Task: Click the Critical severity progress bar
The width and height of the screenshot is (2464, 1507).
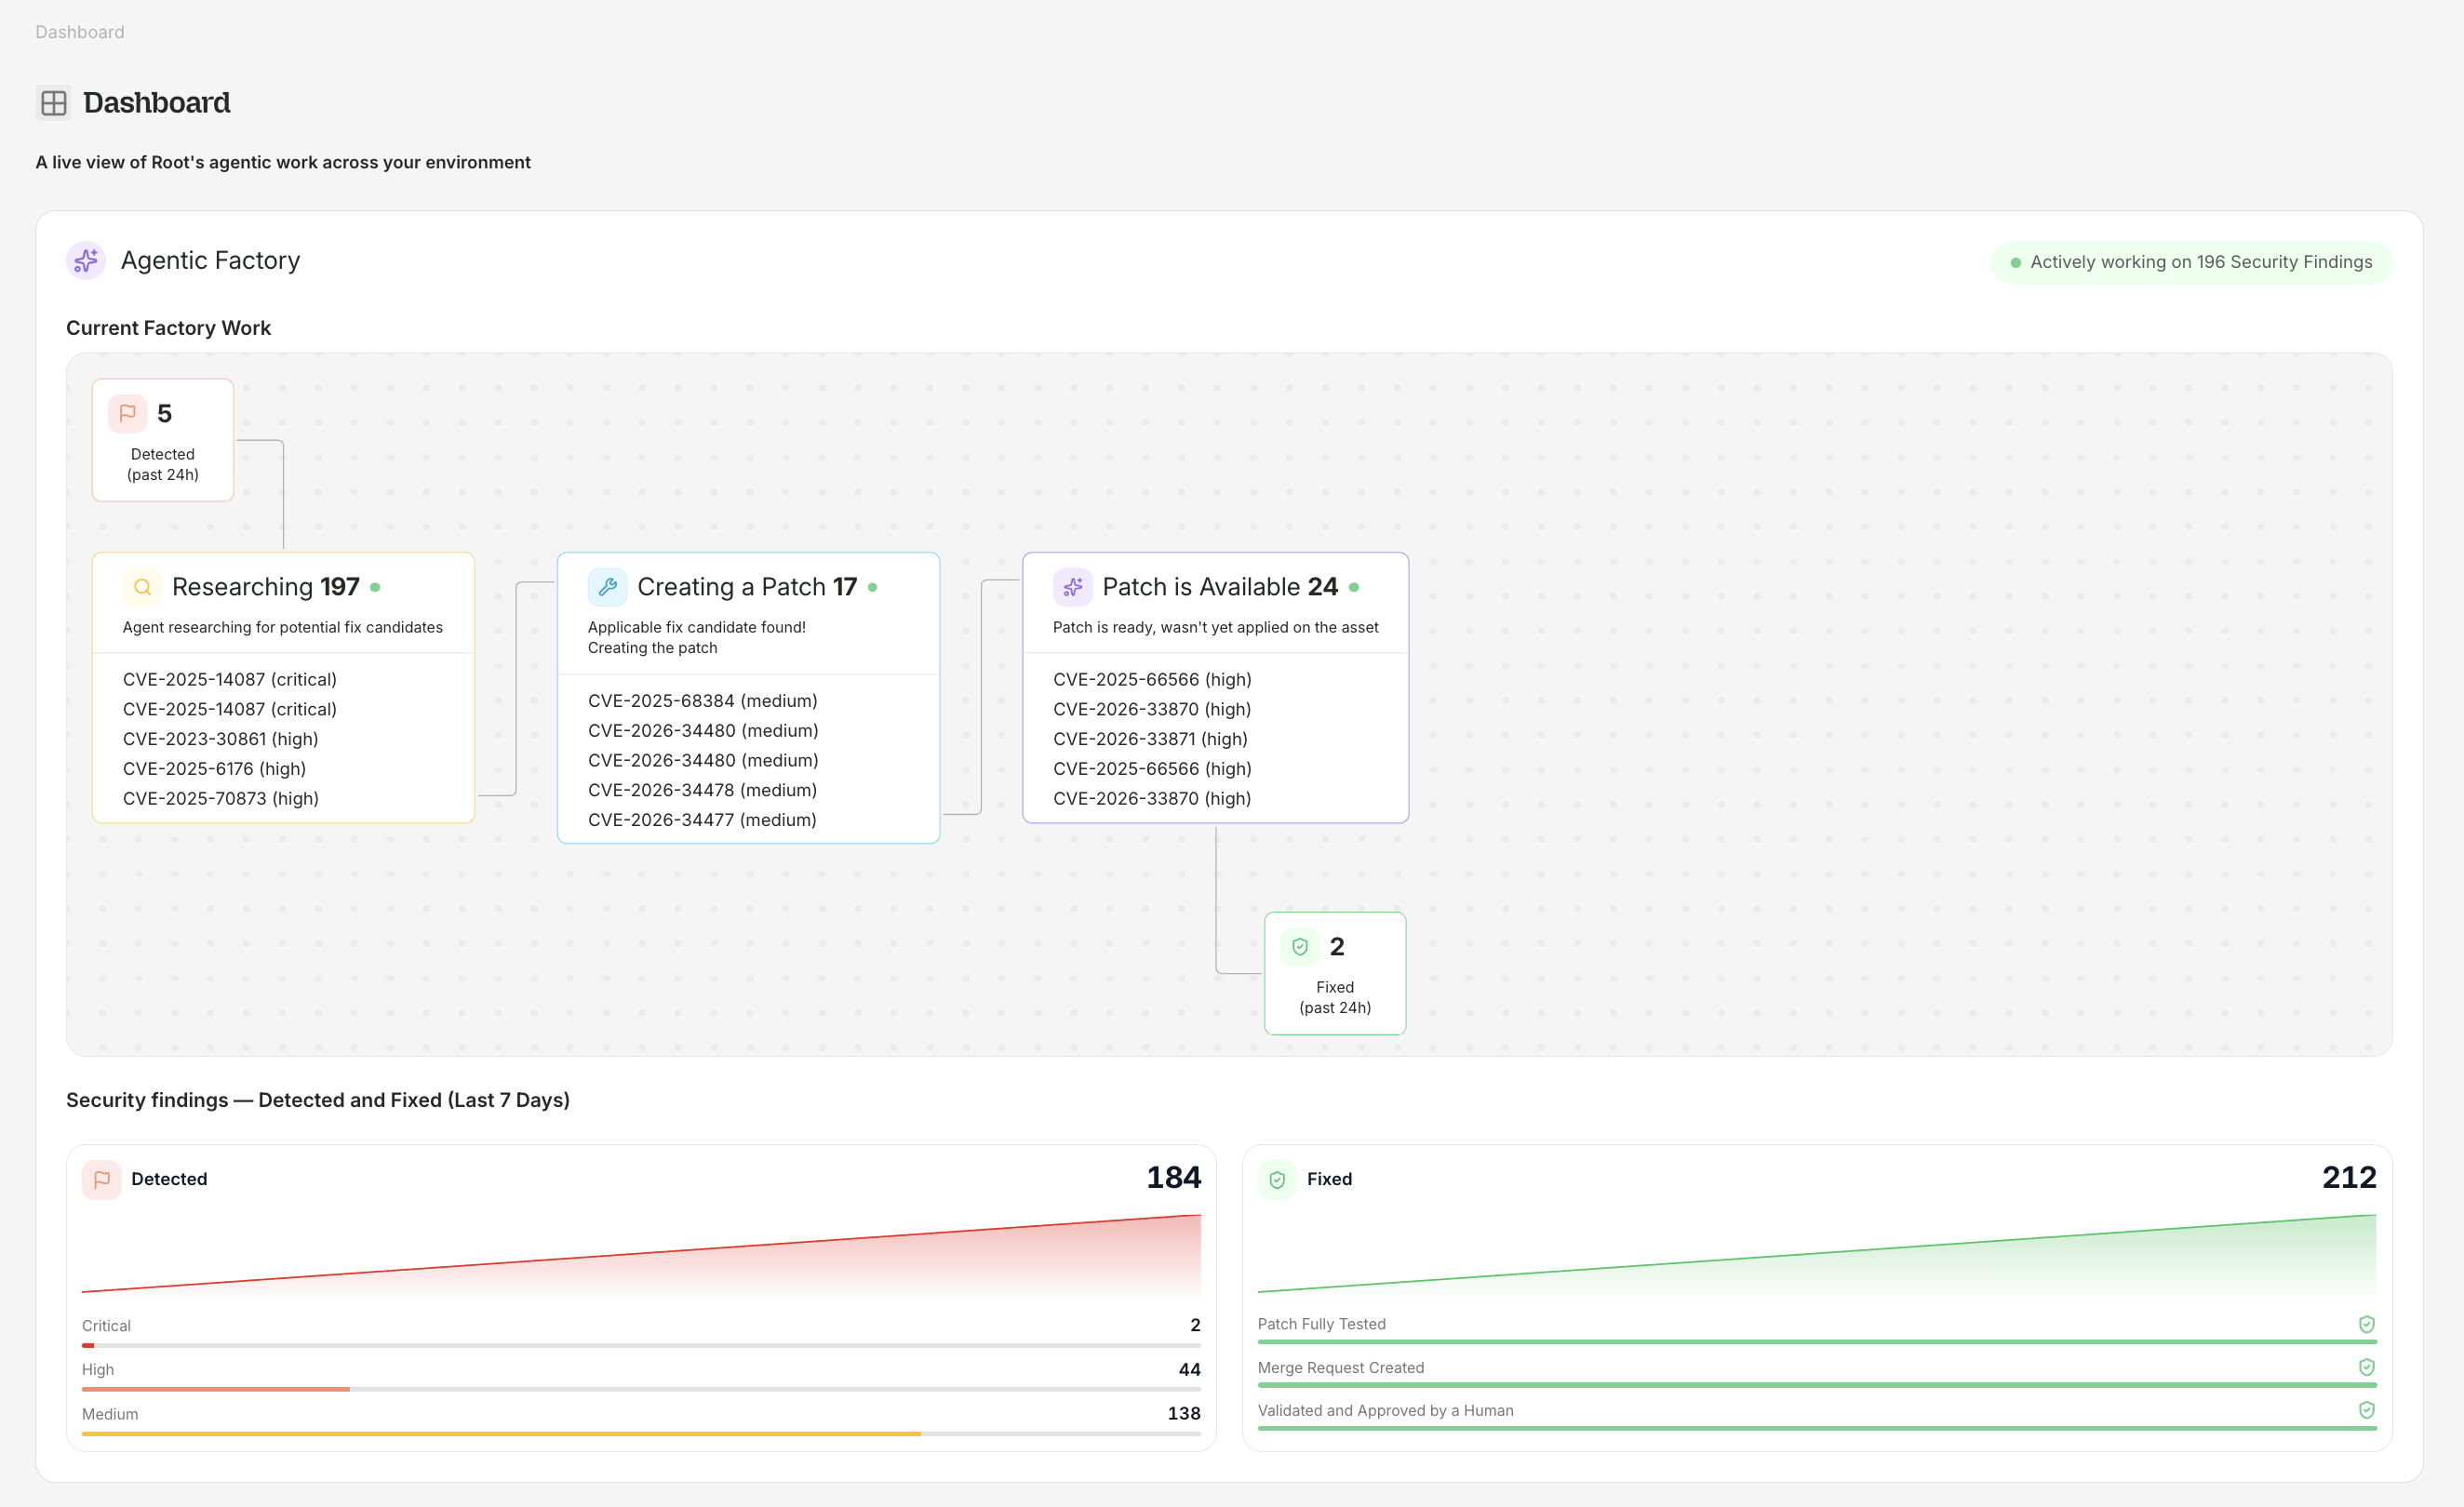Action: tap(641, 1345)
